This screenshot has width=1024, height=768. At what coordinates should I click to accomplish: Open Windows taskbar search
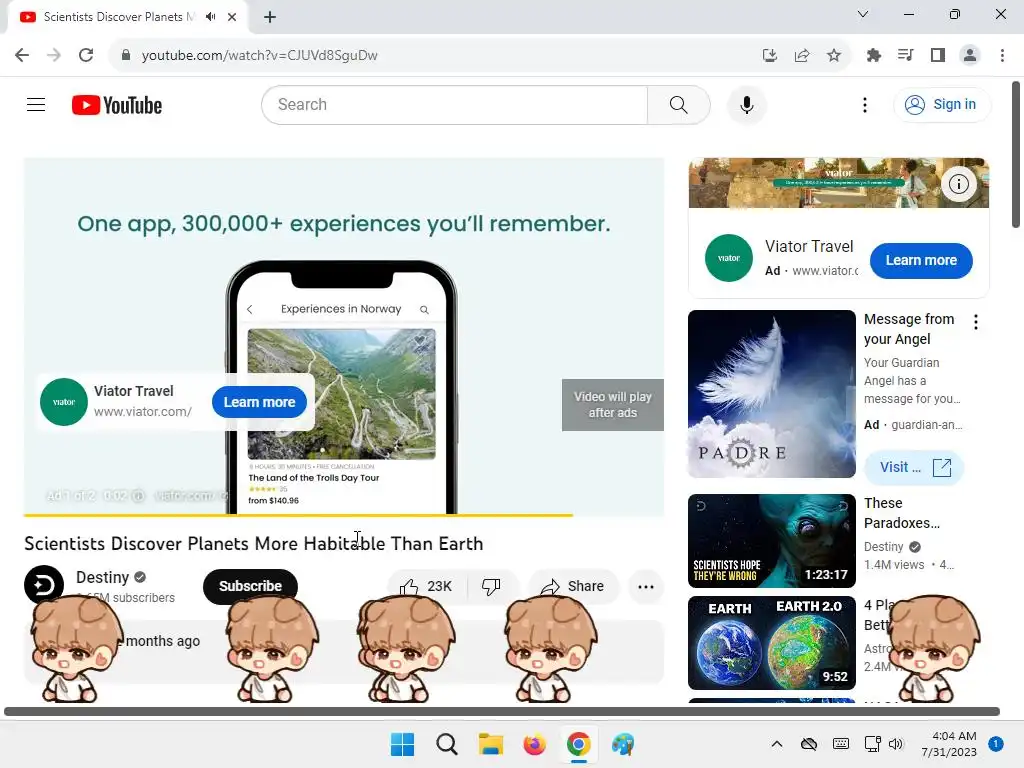tap(447, 744)
